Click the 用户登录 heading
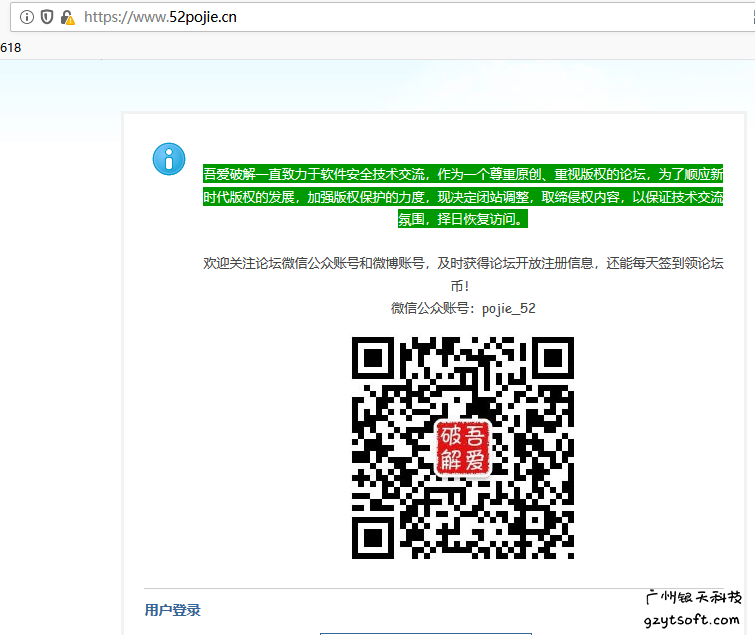Viewport: 755px width, 635px height. pos(172,610)
